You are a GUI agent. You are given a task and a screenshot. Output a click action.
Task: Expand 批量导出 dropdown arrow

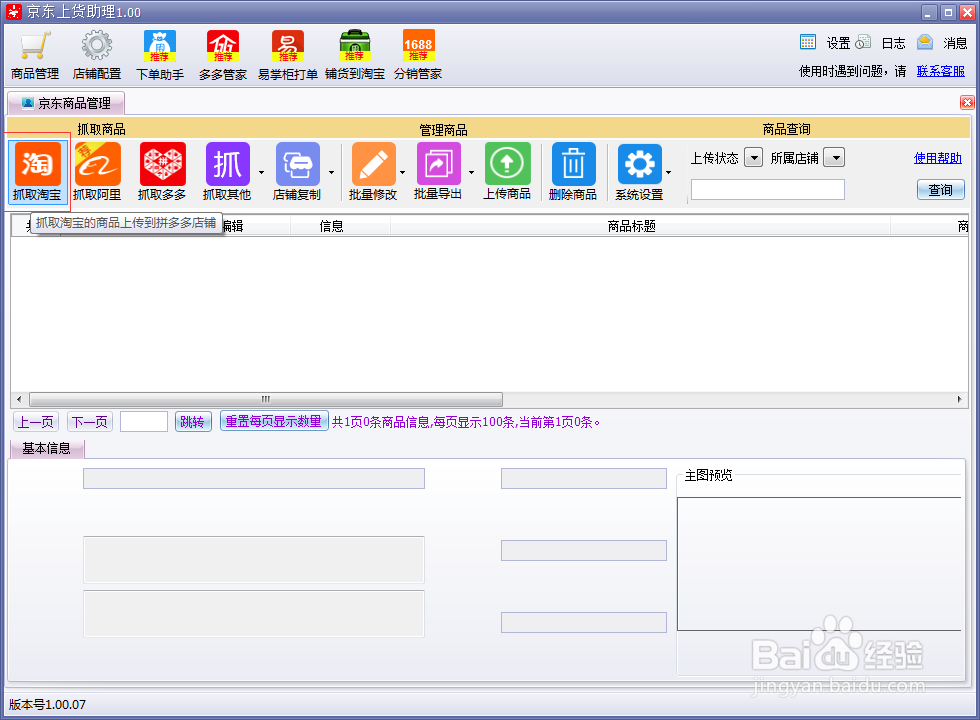[x=471, y=172]
